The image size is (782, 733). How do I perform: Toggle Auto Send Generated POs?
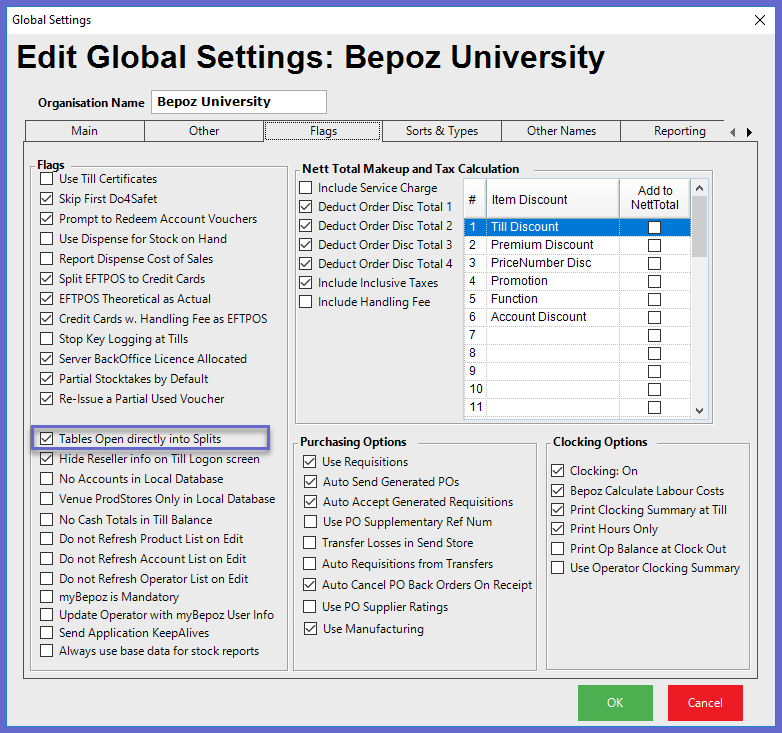click(x=310, y=481)
